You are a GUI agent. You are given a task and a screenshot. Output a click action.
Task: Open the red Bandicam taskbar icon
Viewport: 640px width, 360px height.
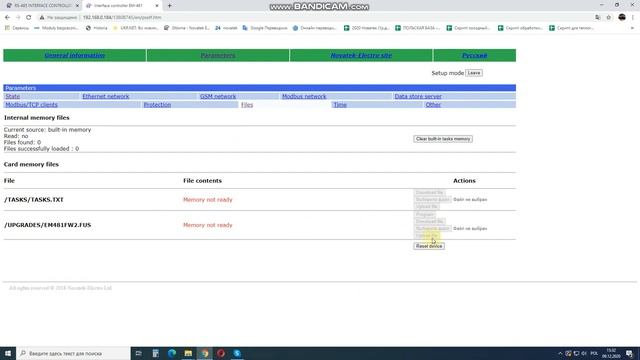(x=221, y=353)
